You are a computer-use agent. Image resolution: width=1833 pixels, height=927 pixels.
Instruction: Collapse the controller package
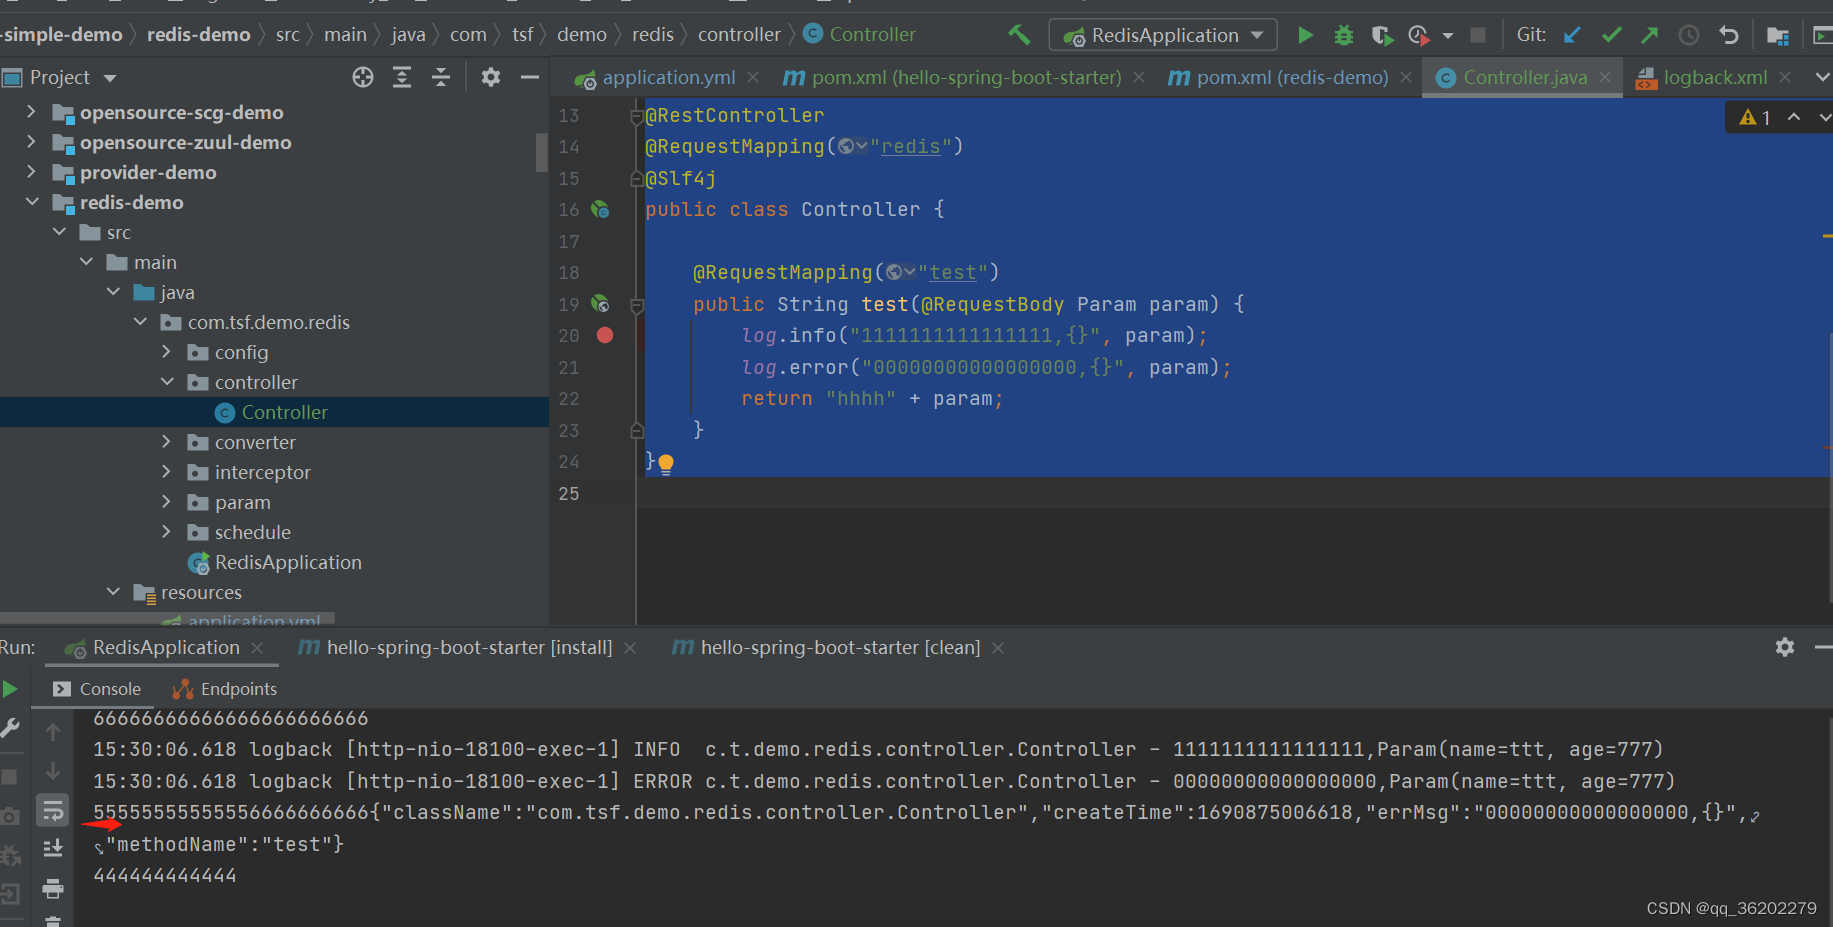coord(166,382)
